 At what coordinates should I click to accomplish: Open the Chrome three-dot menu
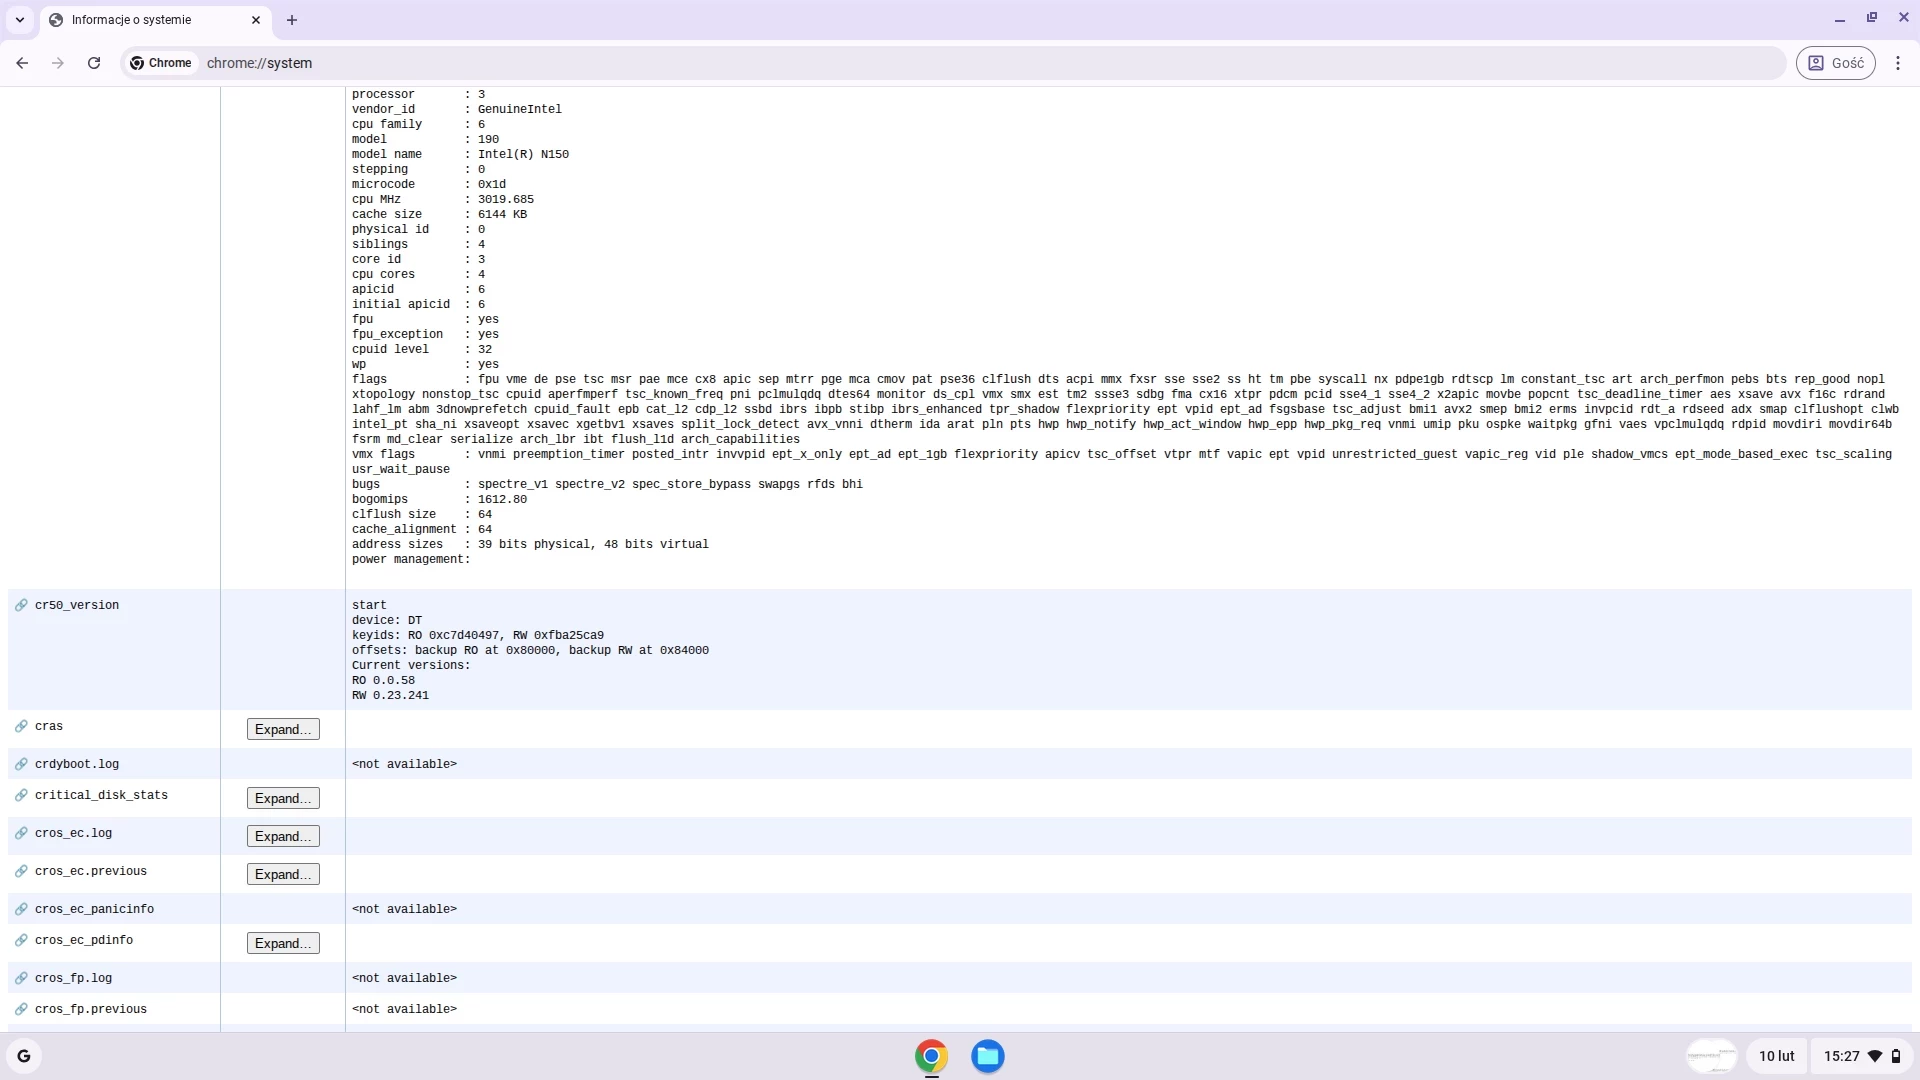pos(1898,63)
